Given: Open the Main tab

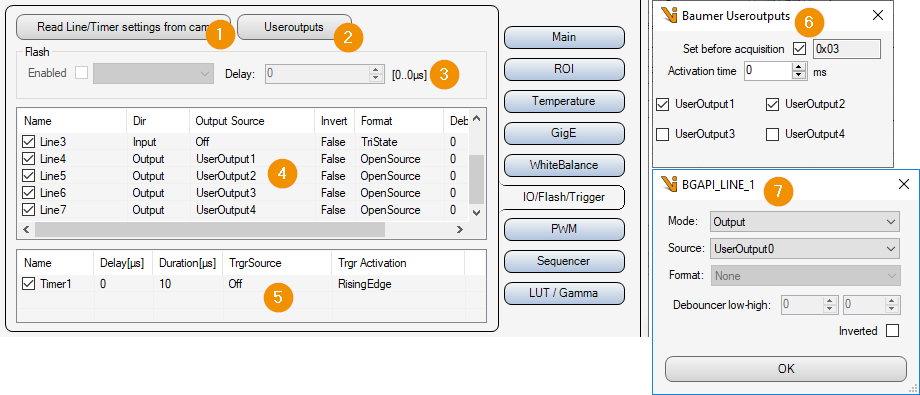Looking at the screenshot, I should point(564,37).
